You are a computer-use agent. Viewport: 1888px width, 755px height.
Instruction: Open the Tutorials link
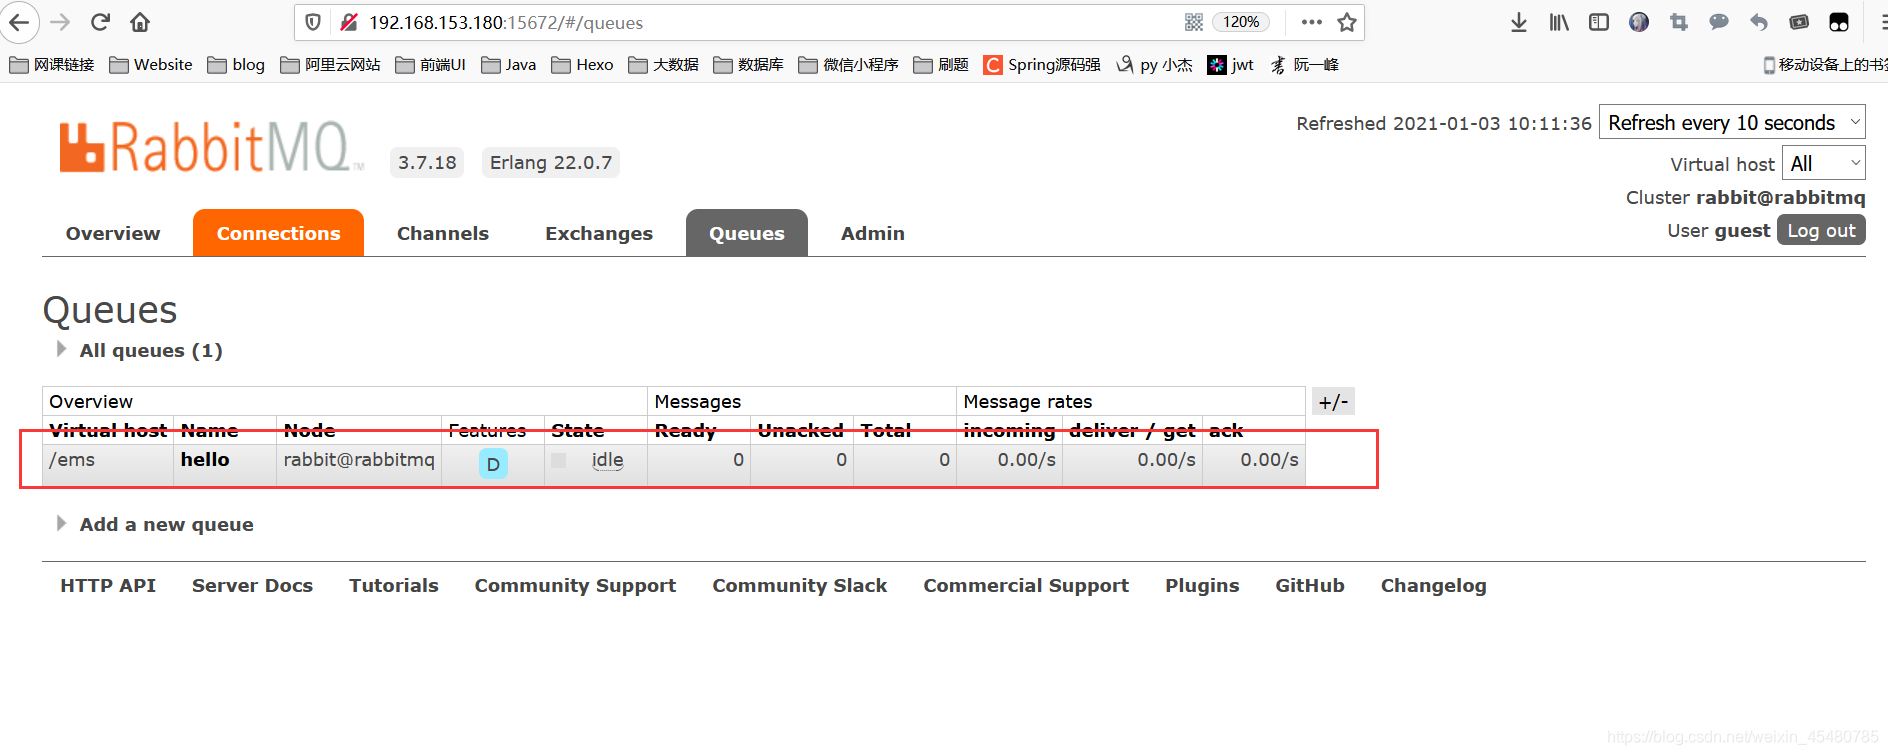pos(394,585)
